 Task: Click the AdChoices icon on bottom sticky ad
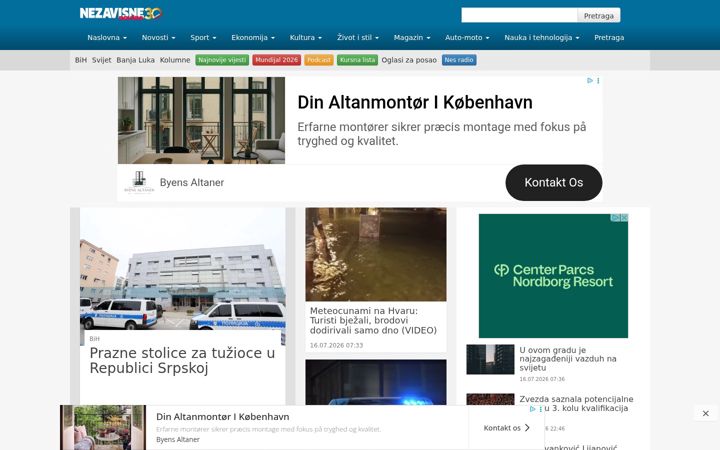[x=533, y=409]
